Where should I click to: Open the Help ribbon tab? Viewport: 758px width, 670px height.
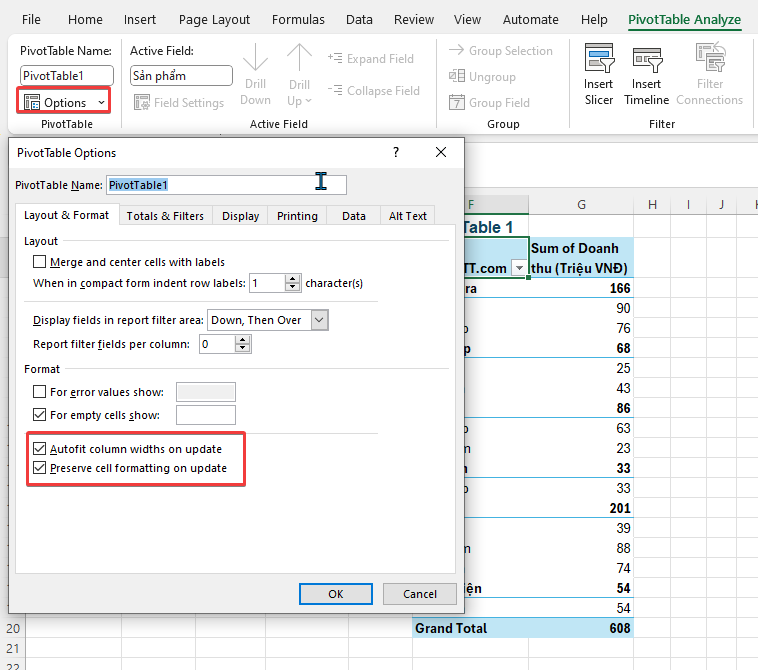(x=594, y=20)
